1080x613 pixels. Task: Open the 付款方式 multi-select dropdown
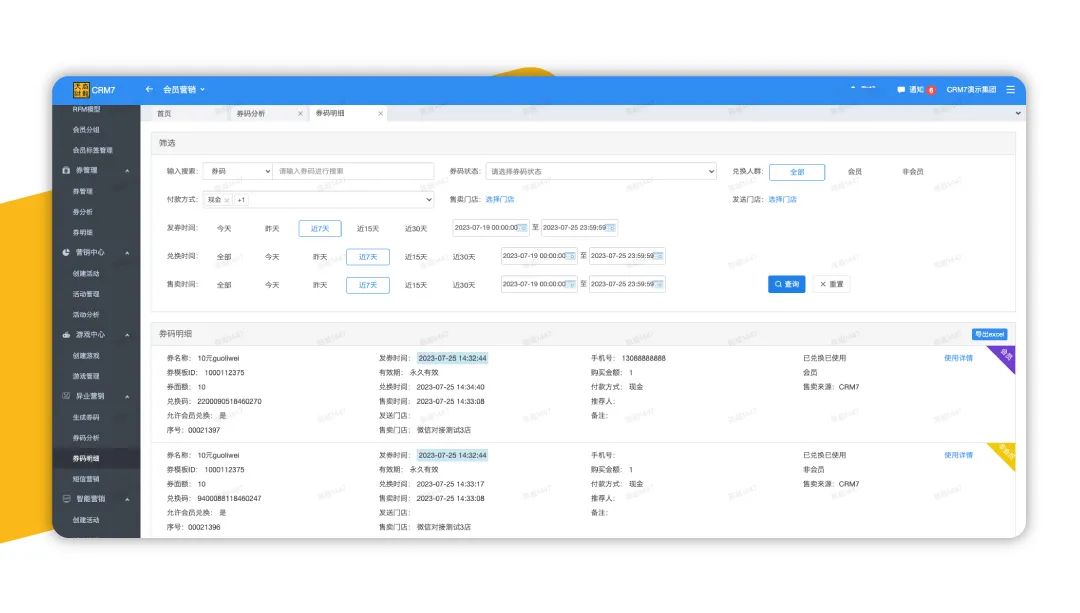click(x=318, y=200)
